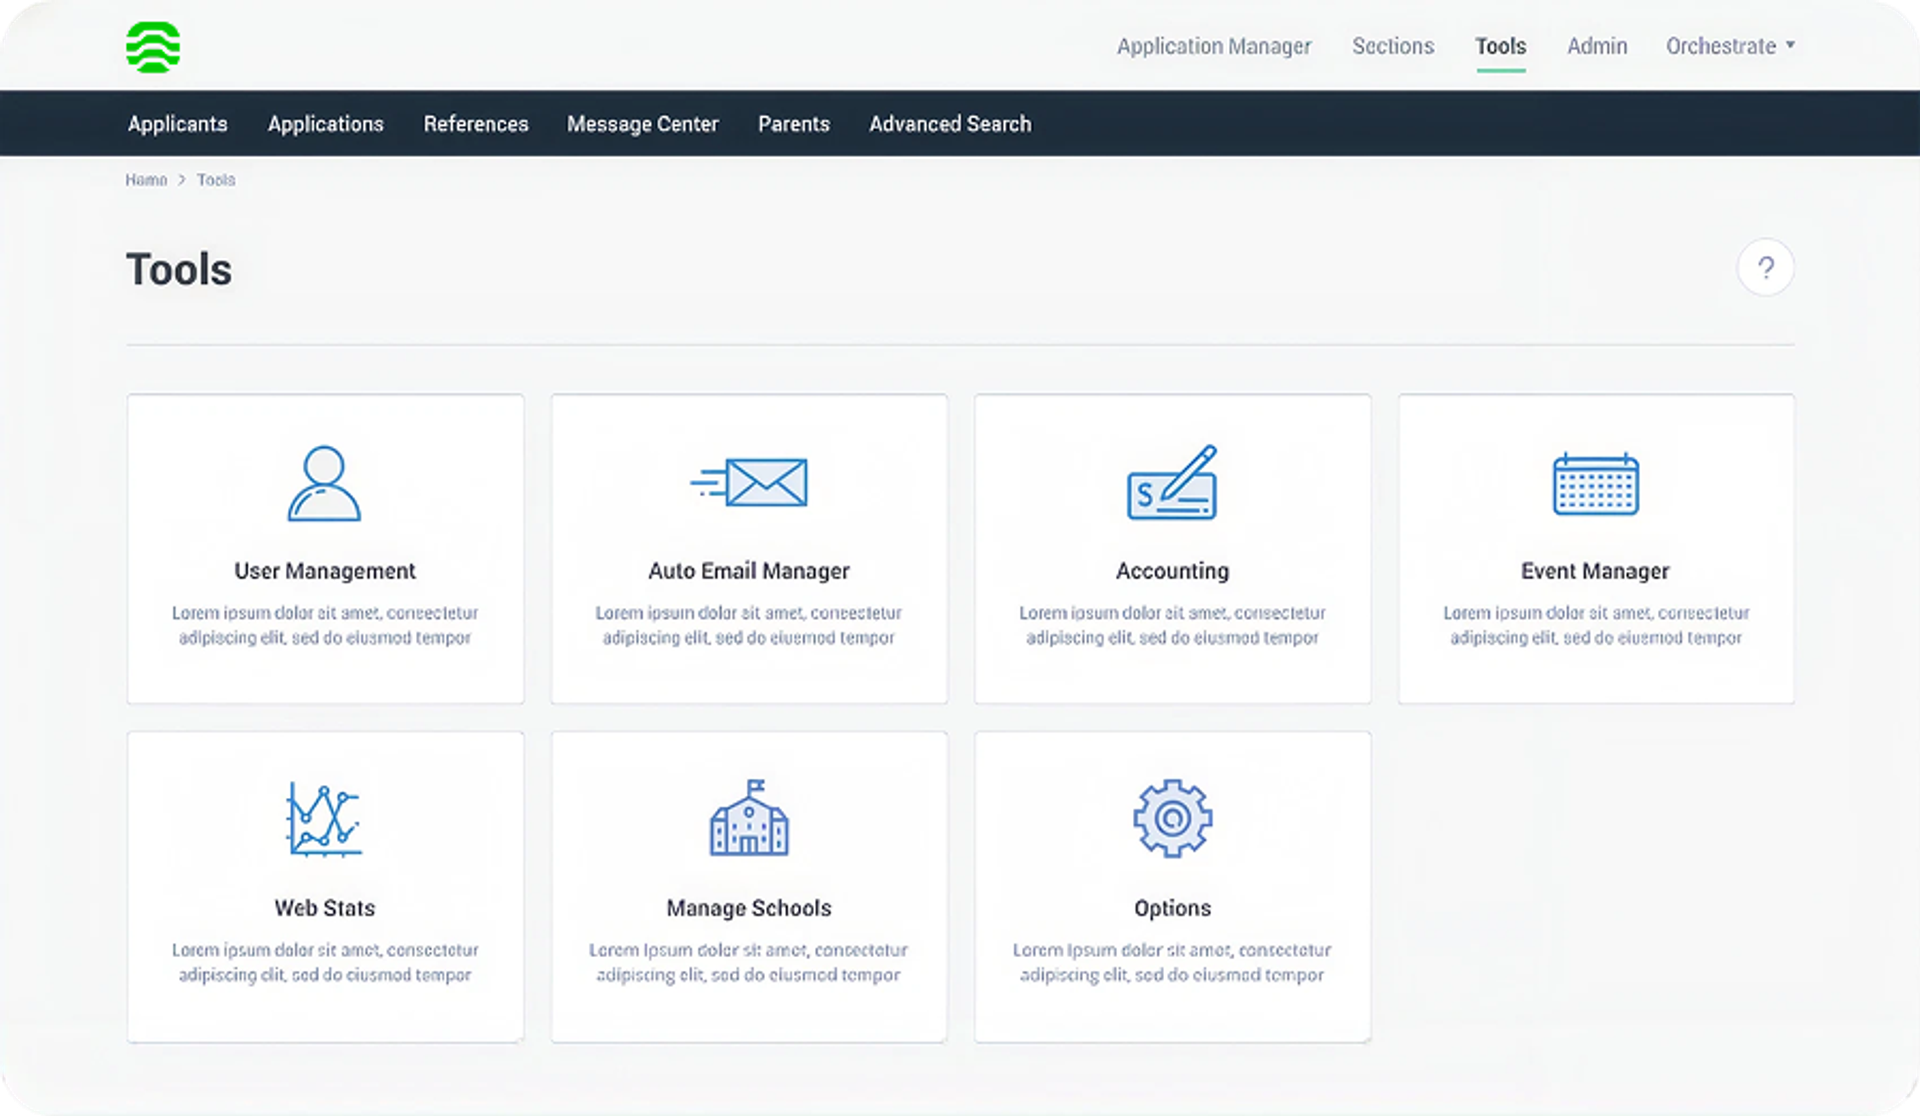Click the User Management description text
This screenshot has width=1920, height=1116.
click(325, 625)
